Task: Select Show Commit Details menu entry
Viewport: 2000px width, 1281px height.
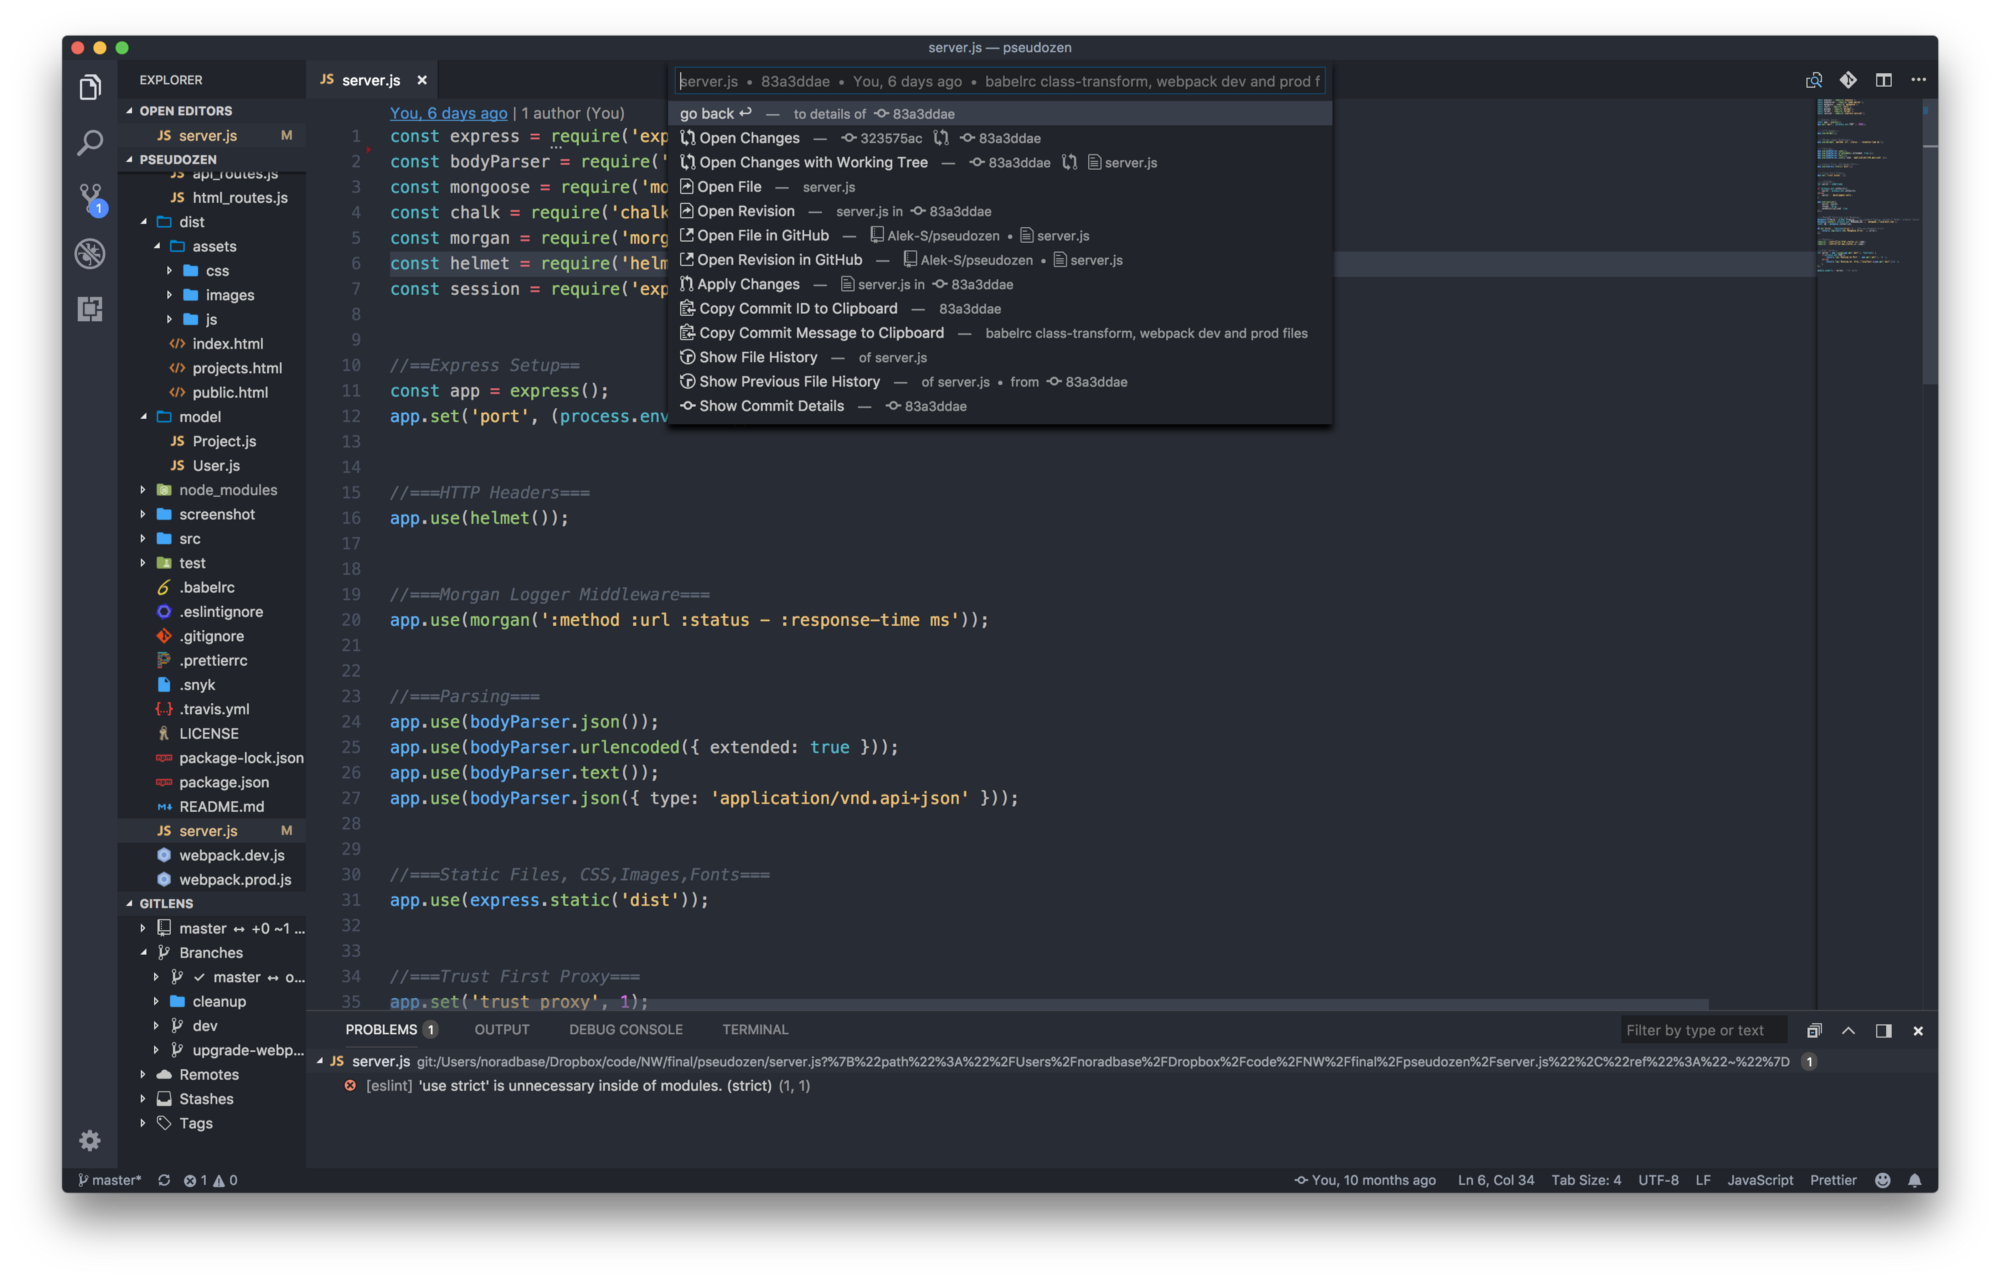Action: (771, 405)
